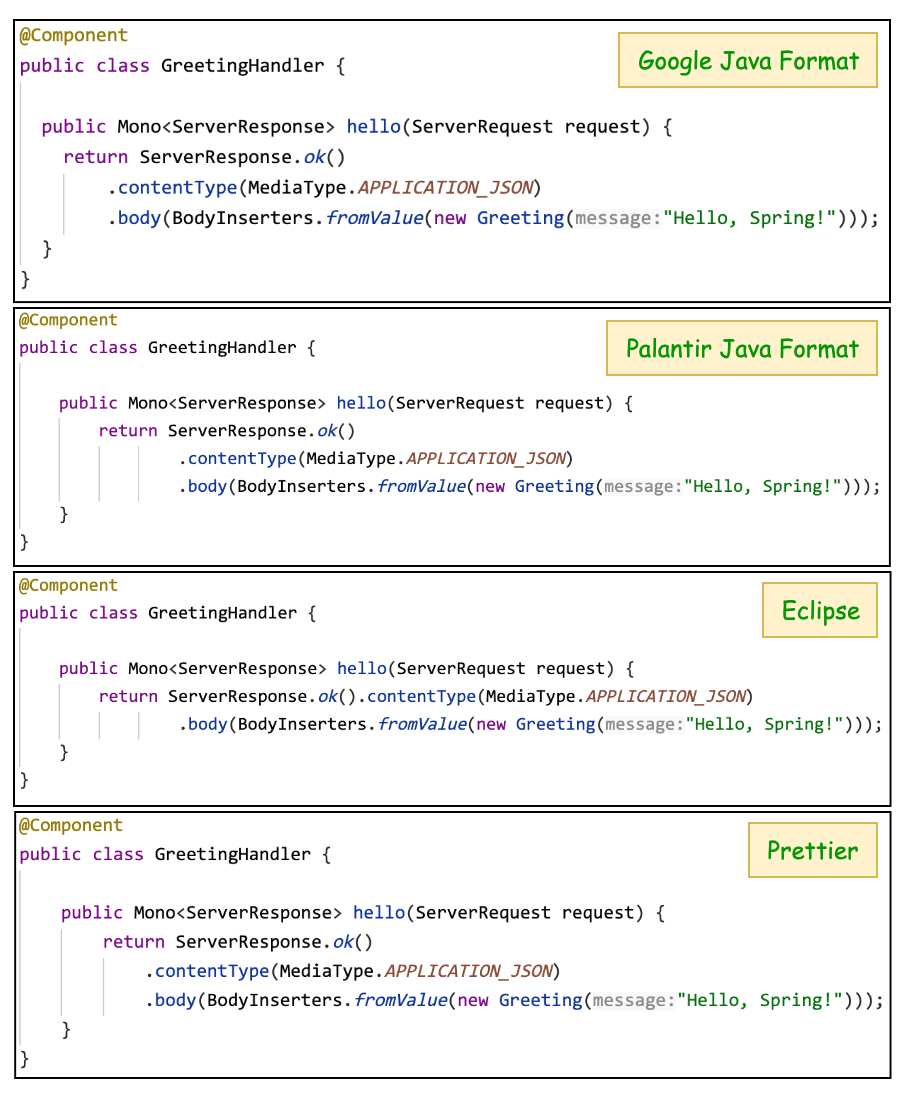Select "Hello, Spring!" string in Prettier panel
The width and height of the screenshot is (902, 1096).
[x=760, y=1000]
